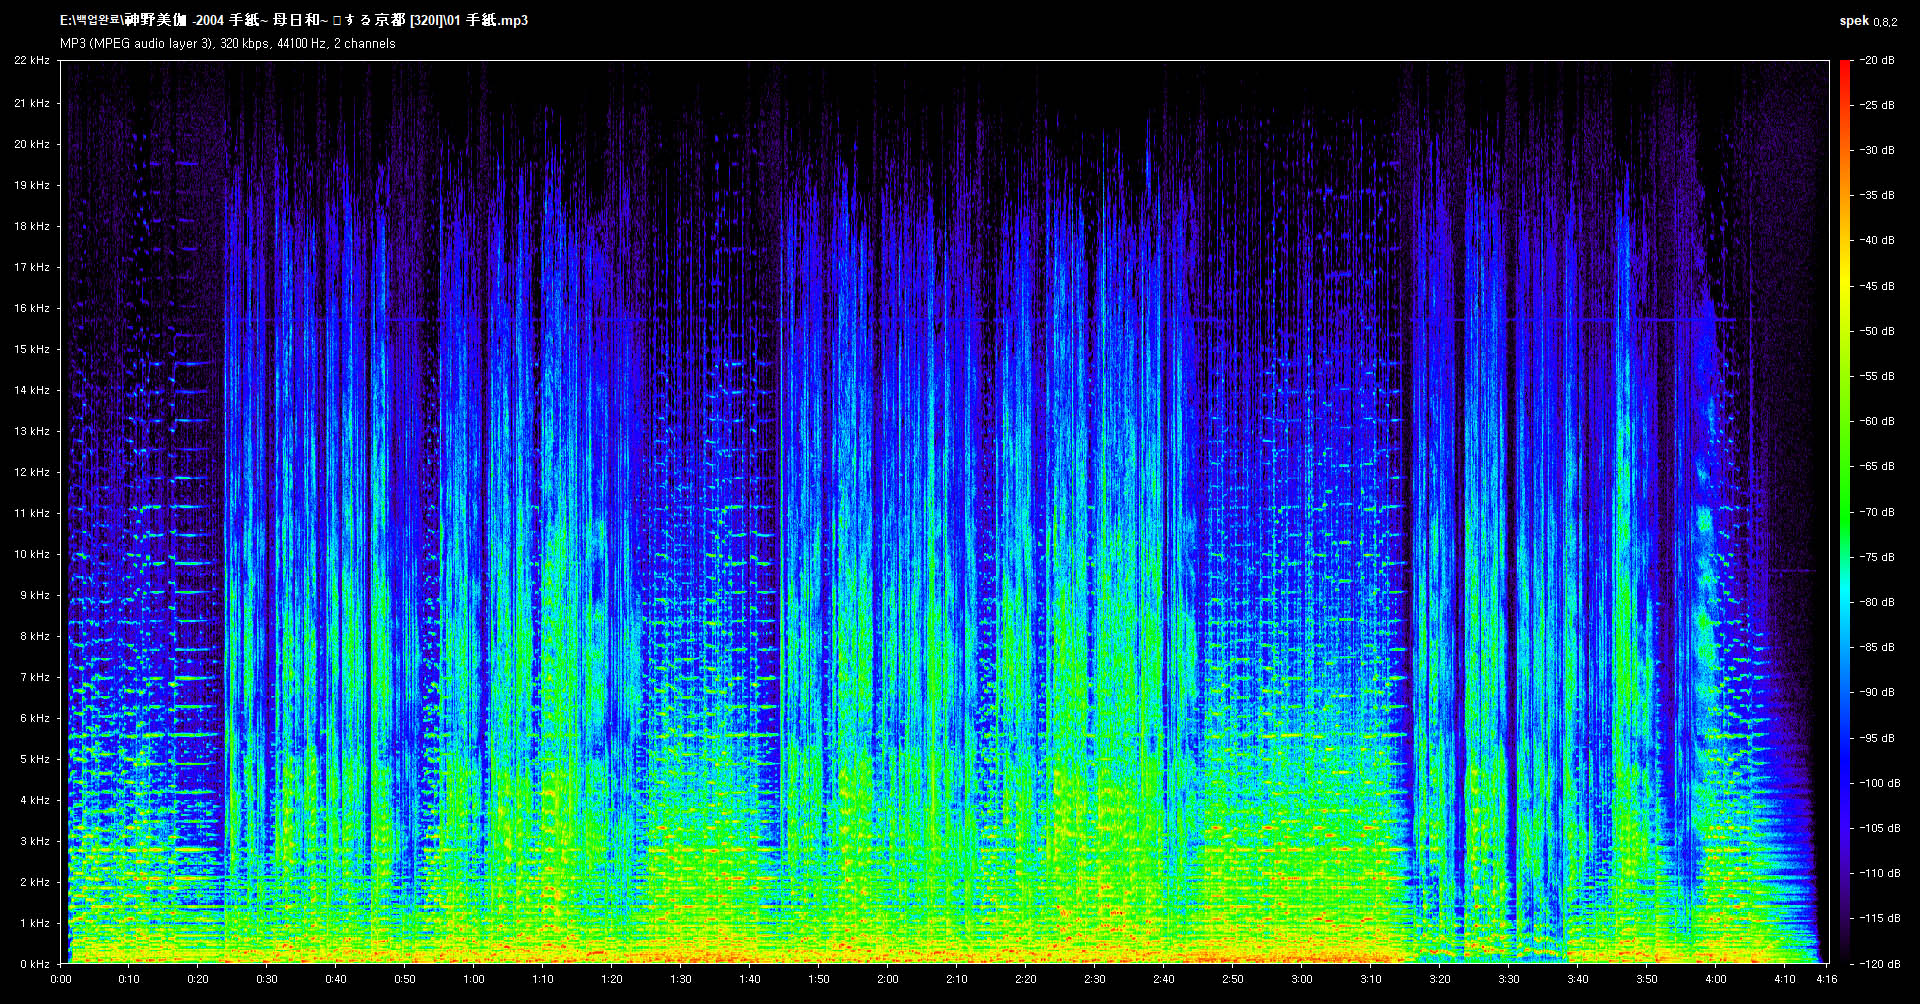Click the 1:00 time axis label
This screenshot has height=1004, width=1920.
click(x=474, y=979)
